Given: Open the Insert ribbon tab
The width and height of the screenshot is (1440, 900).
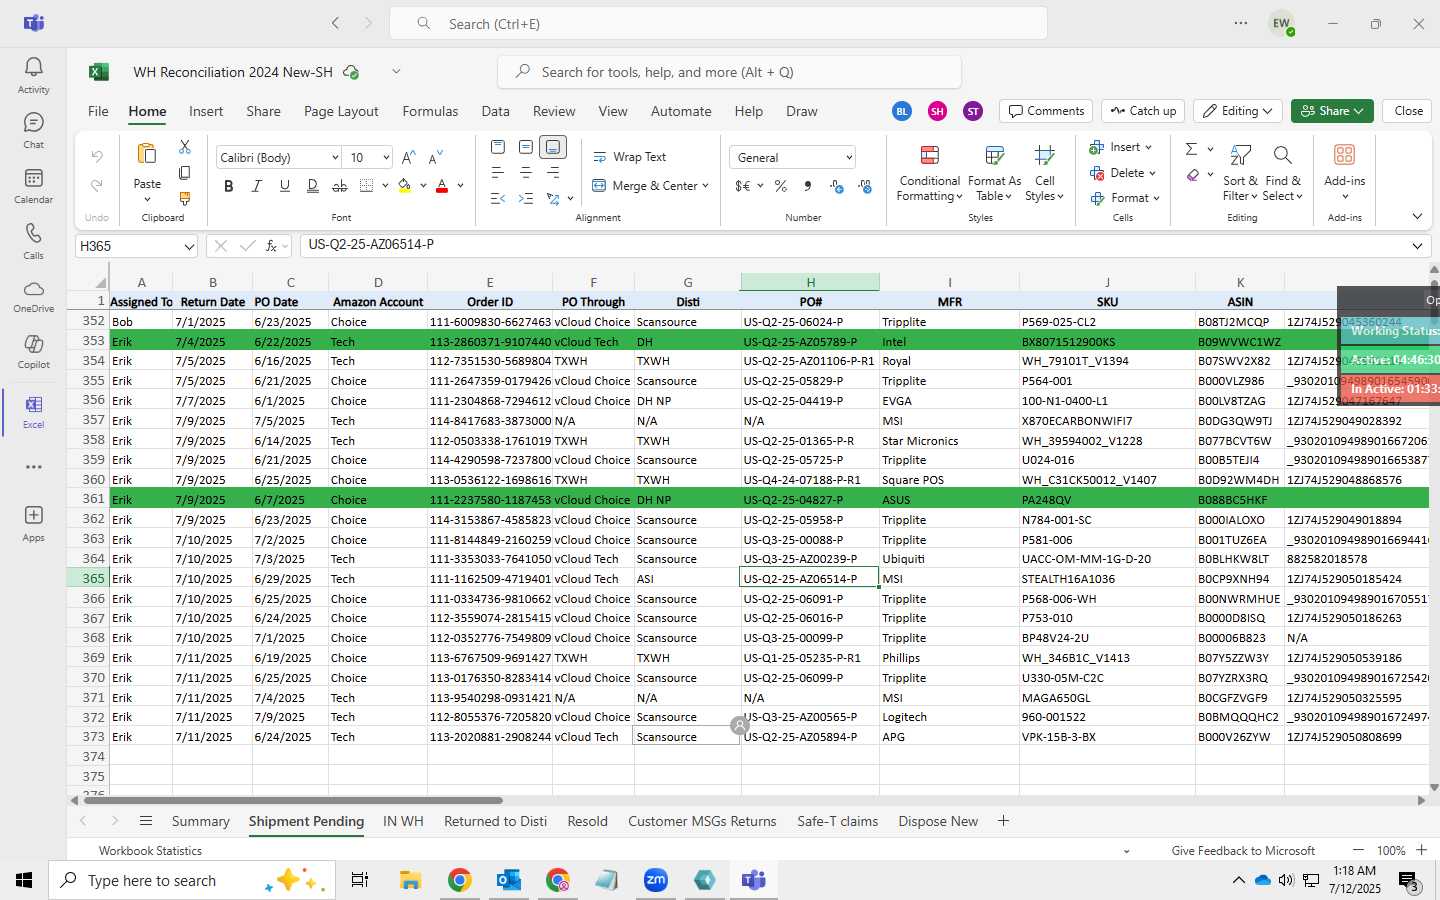Looking at the screenshot, I should coord(206,111).
